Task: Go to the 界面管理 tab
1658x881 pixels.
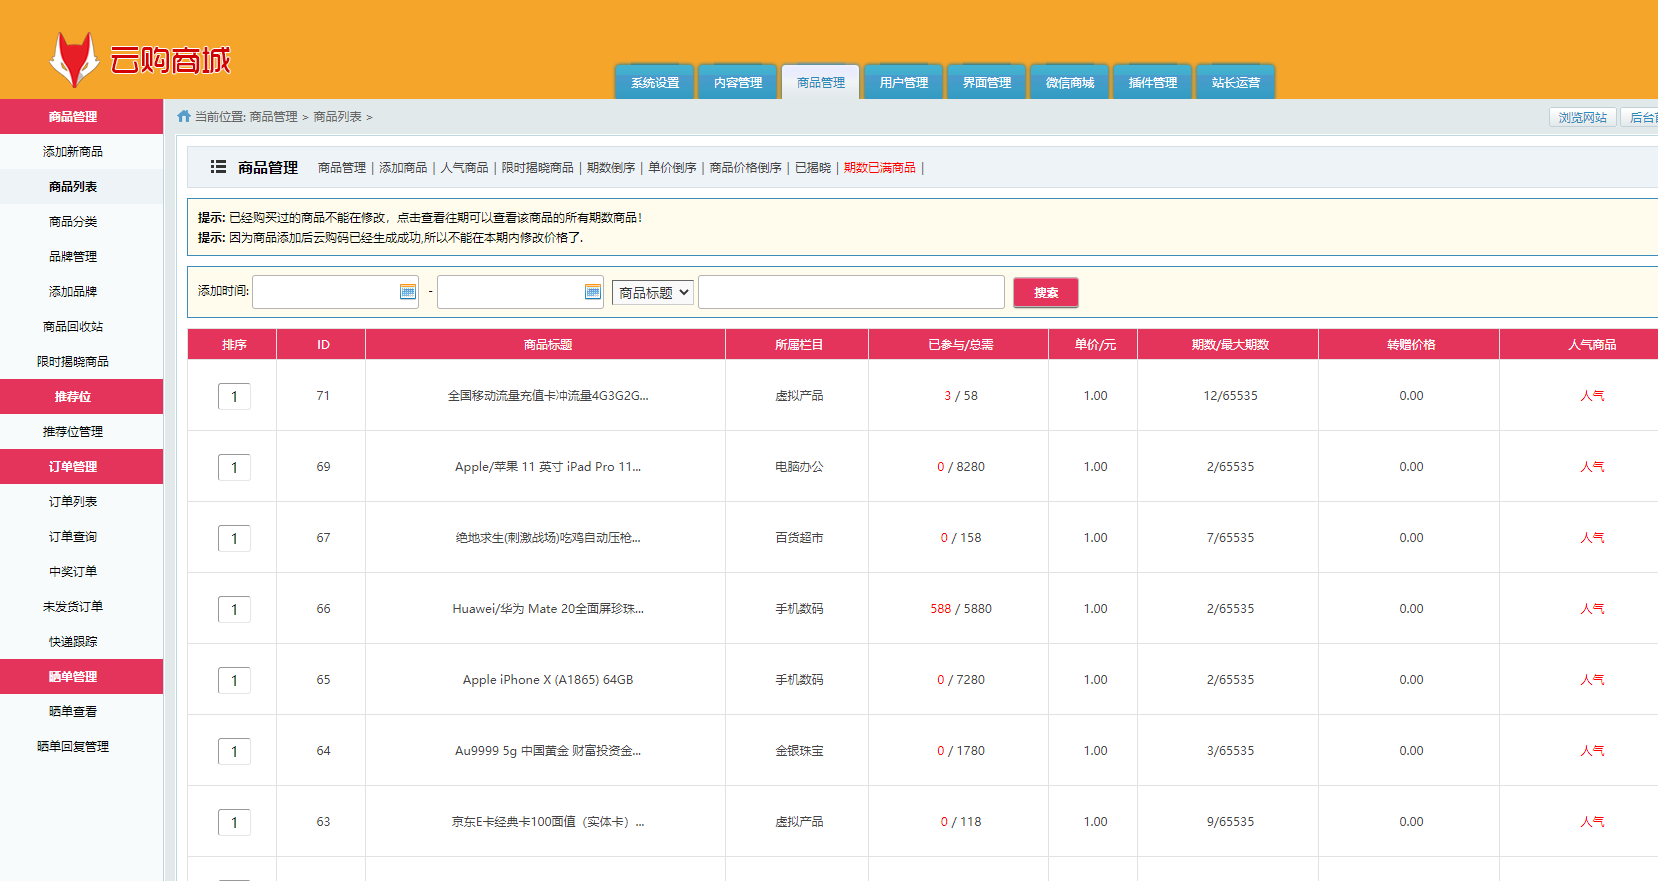Action: click(987, 82)
